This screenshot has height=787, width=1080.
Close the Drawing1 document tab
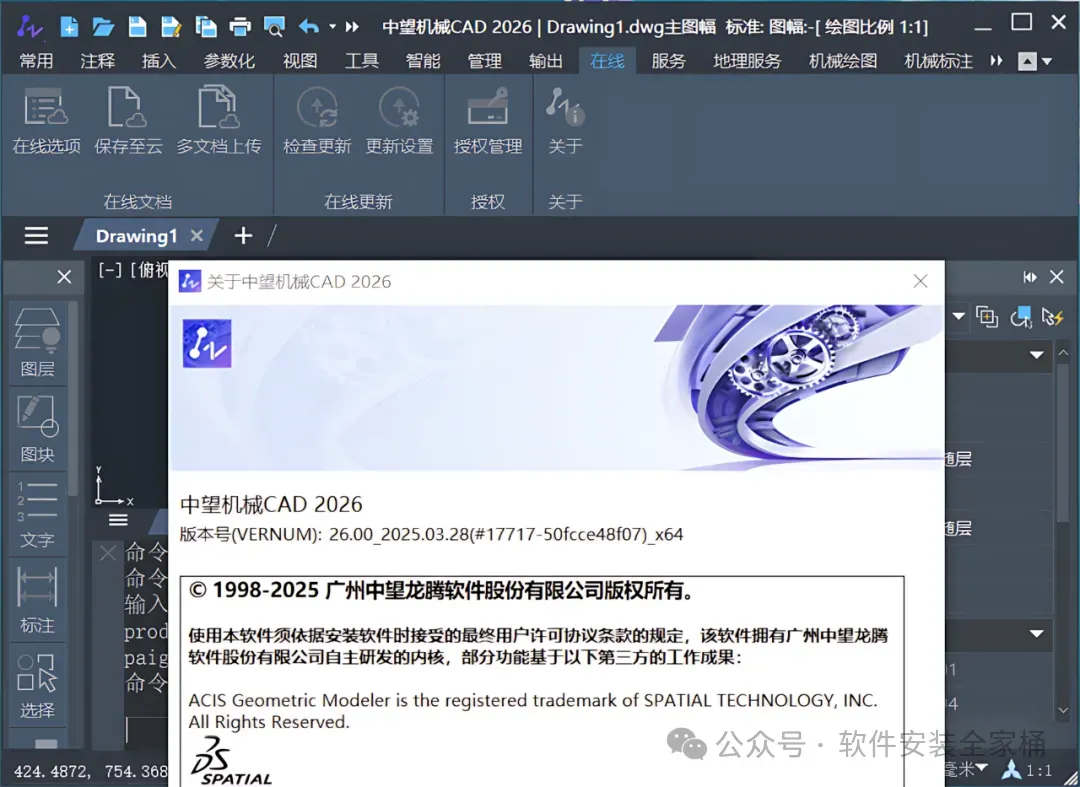(x=197, y=235)
